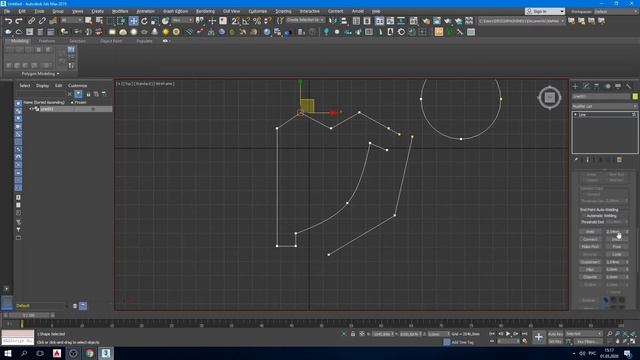Open the Graph Editors menu

[176, 11]
